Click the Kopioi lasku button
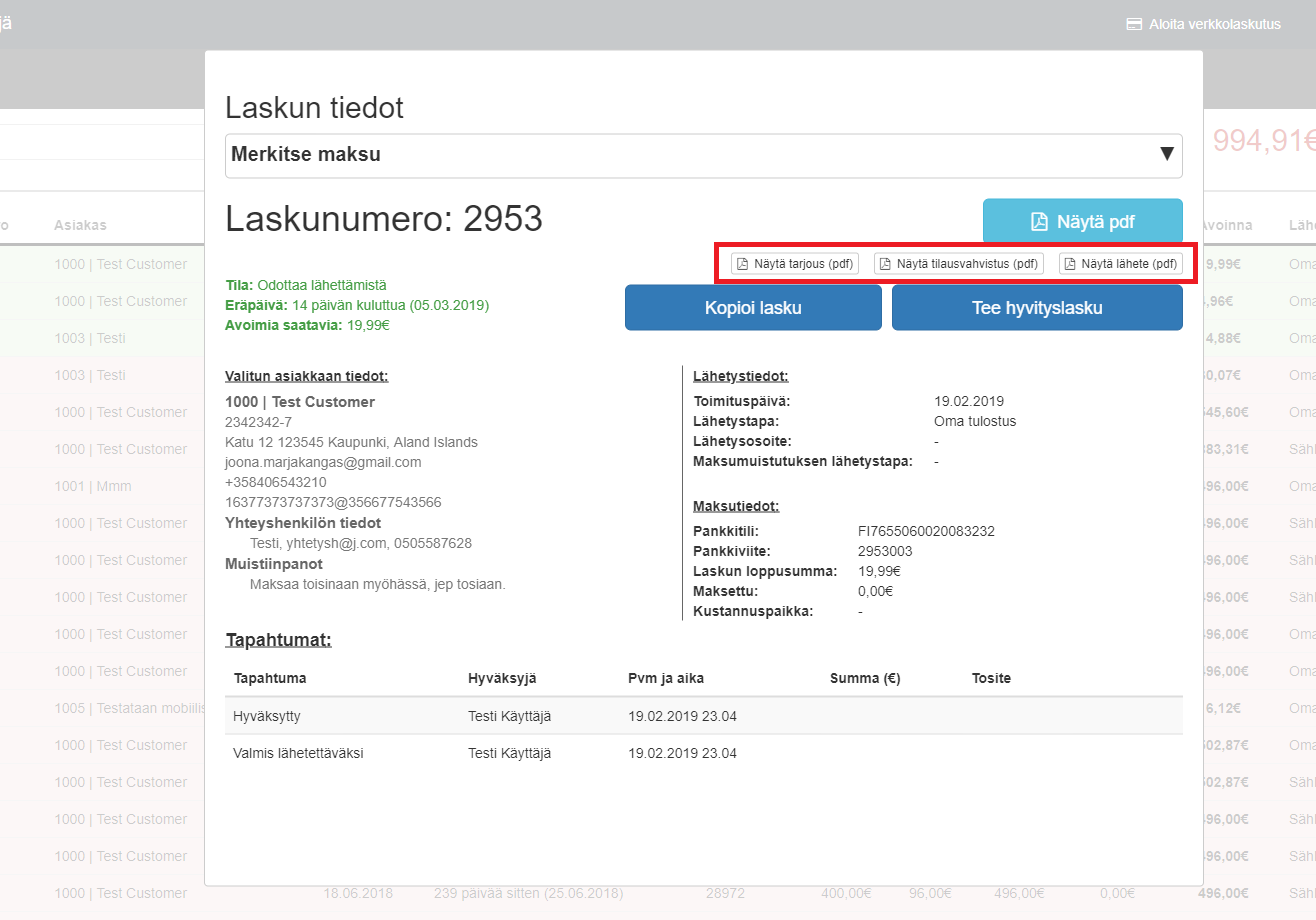Screen dimensions: 1316x920 point(753,308)
